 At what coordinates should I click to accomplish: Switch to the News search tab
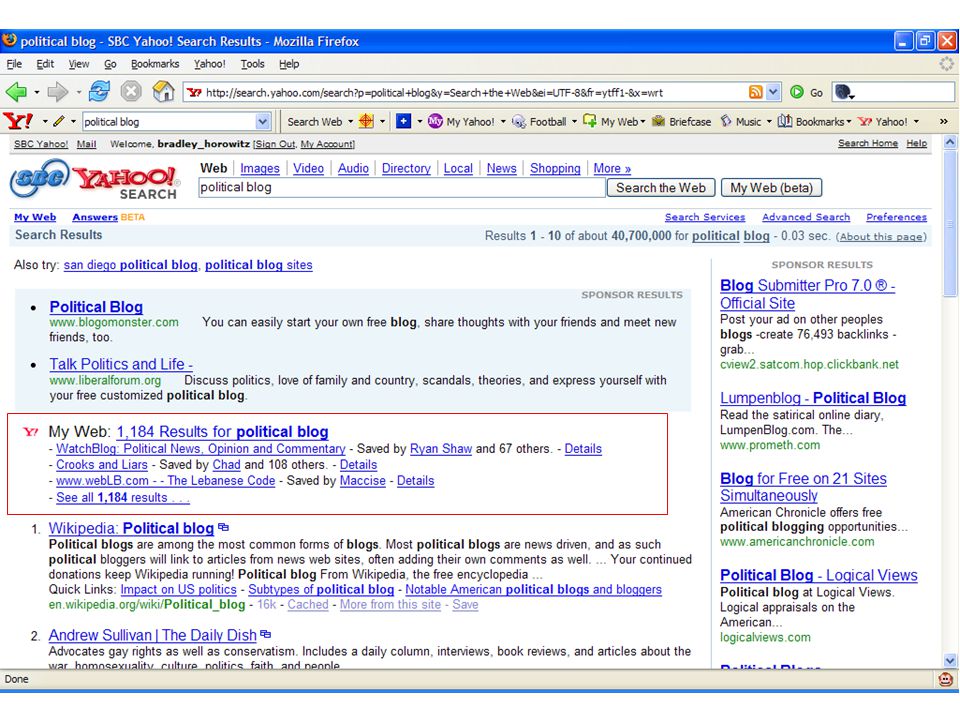501,168
